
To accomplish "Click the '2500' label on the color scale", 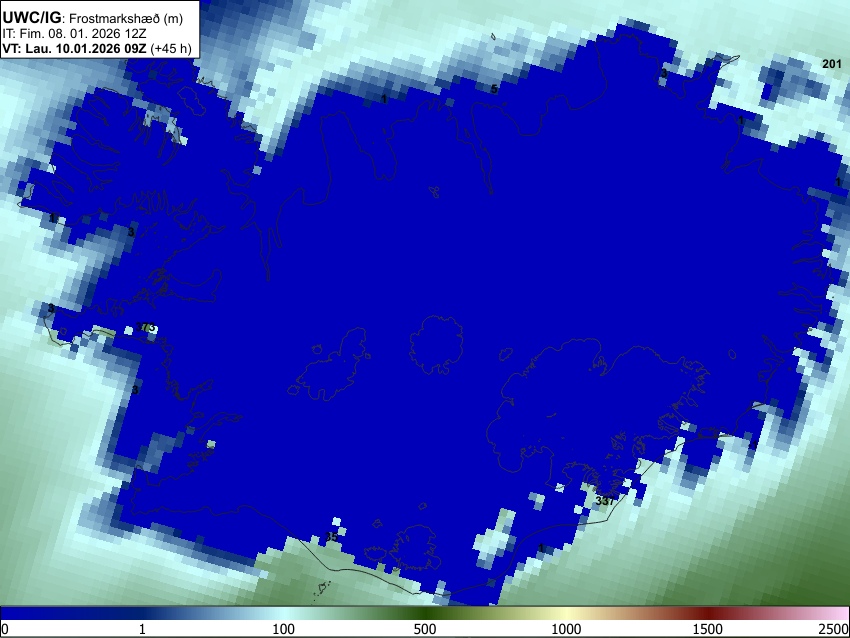I will point(835,629).
